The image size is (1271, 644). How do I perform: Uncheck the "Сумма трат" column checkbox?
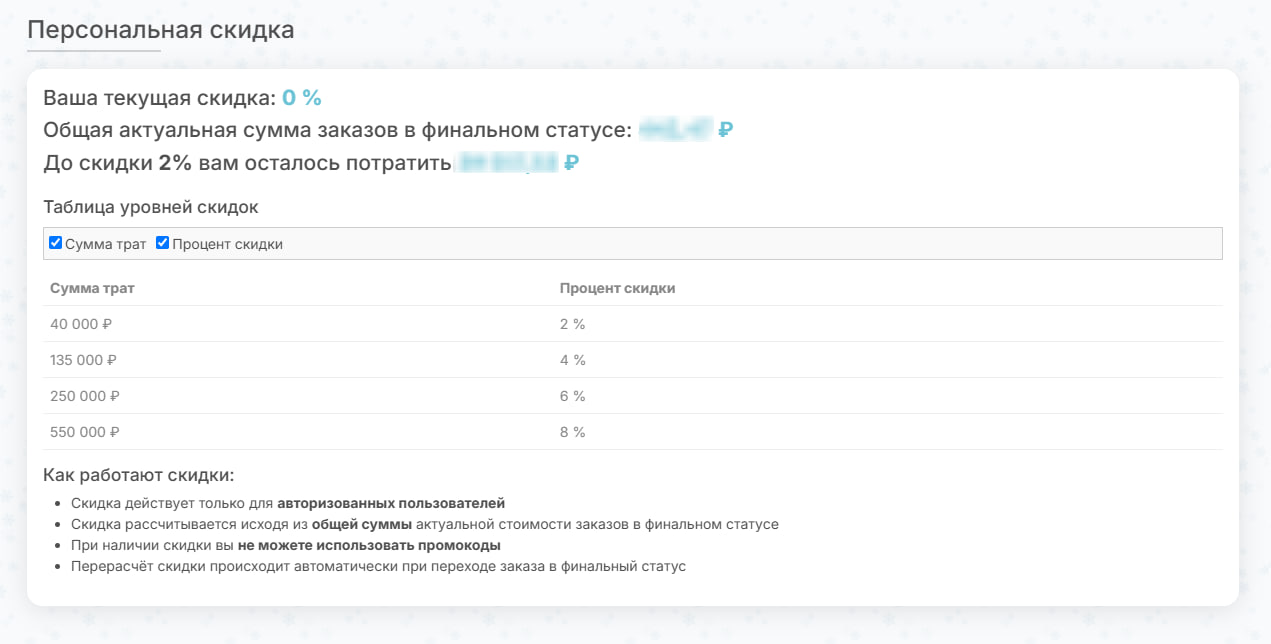[x=56, y=243]
